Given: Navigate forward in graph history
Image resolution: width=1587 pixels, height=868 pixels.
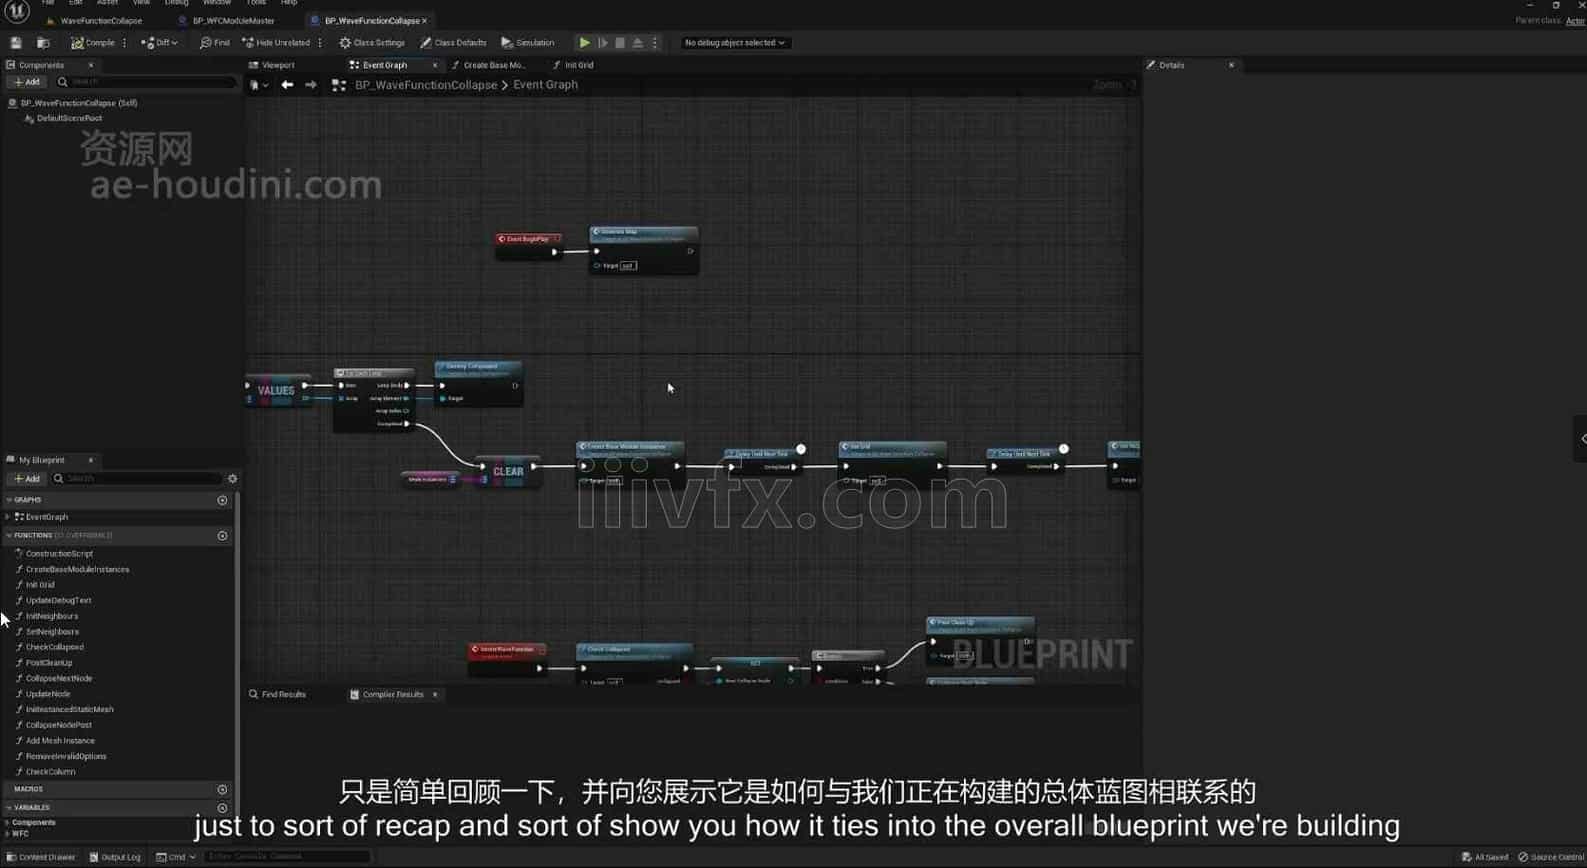Looking at the screenshot, I should 311,85.
